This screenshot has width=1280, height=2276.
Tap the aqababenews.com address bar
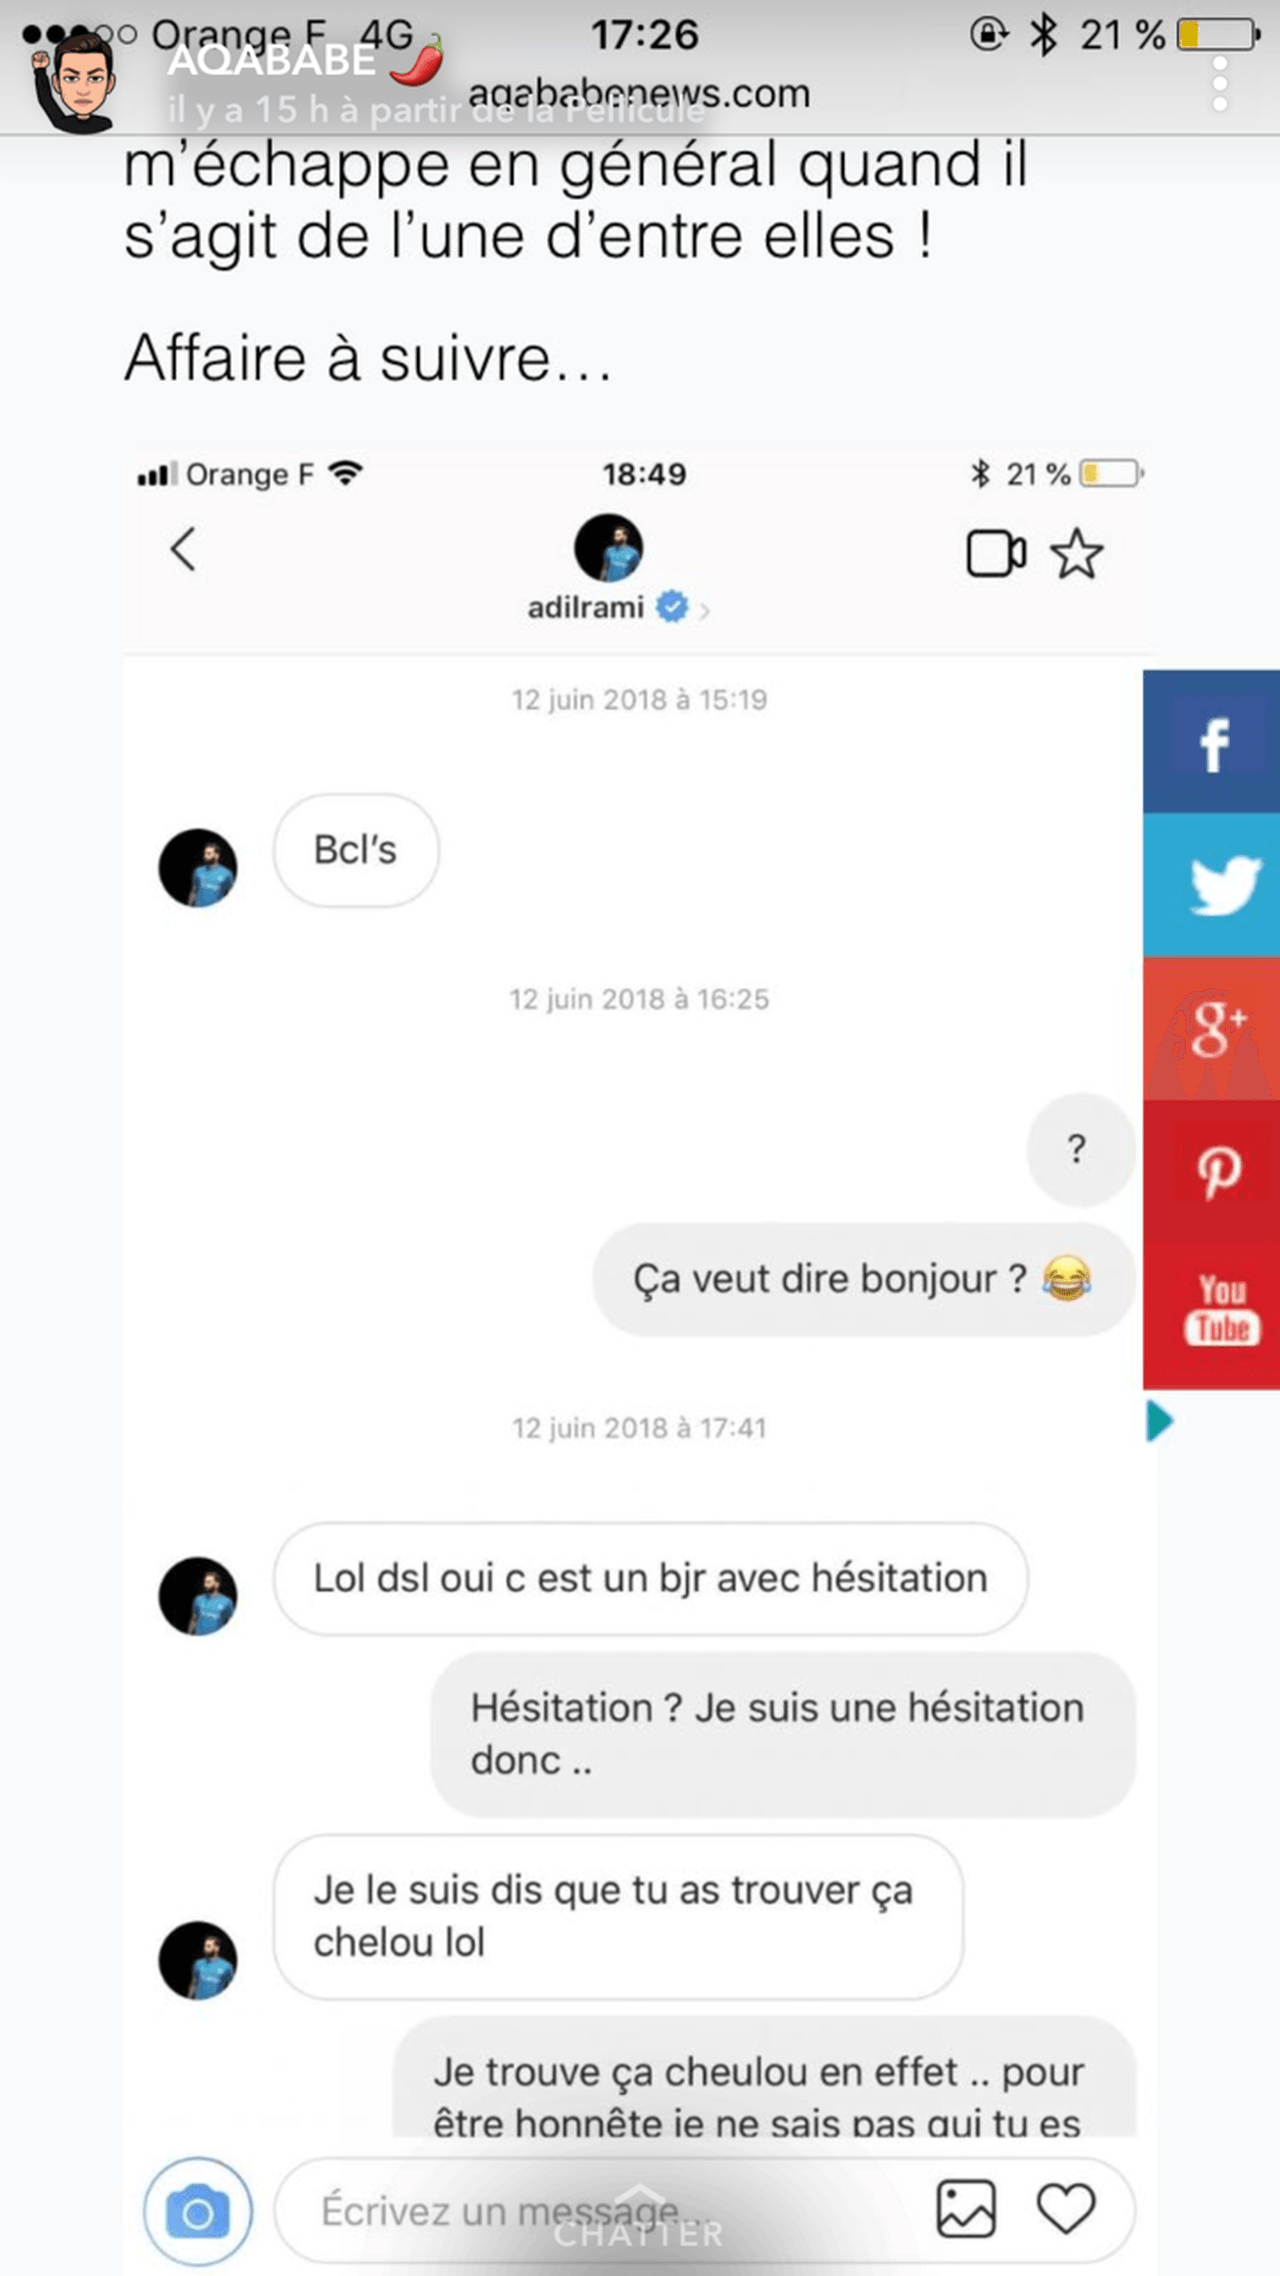point(639,94)
